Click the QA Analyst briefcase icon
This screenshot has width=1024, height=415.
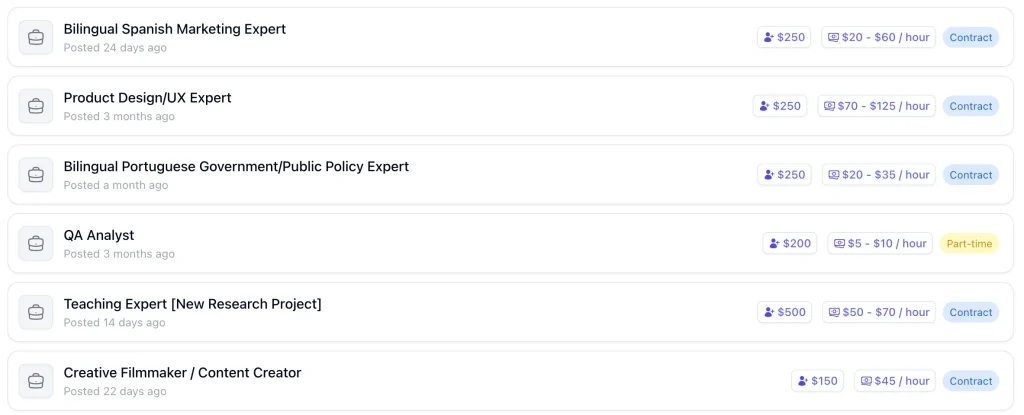pos(36,243)
